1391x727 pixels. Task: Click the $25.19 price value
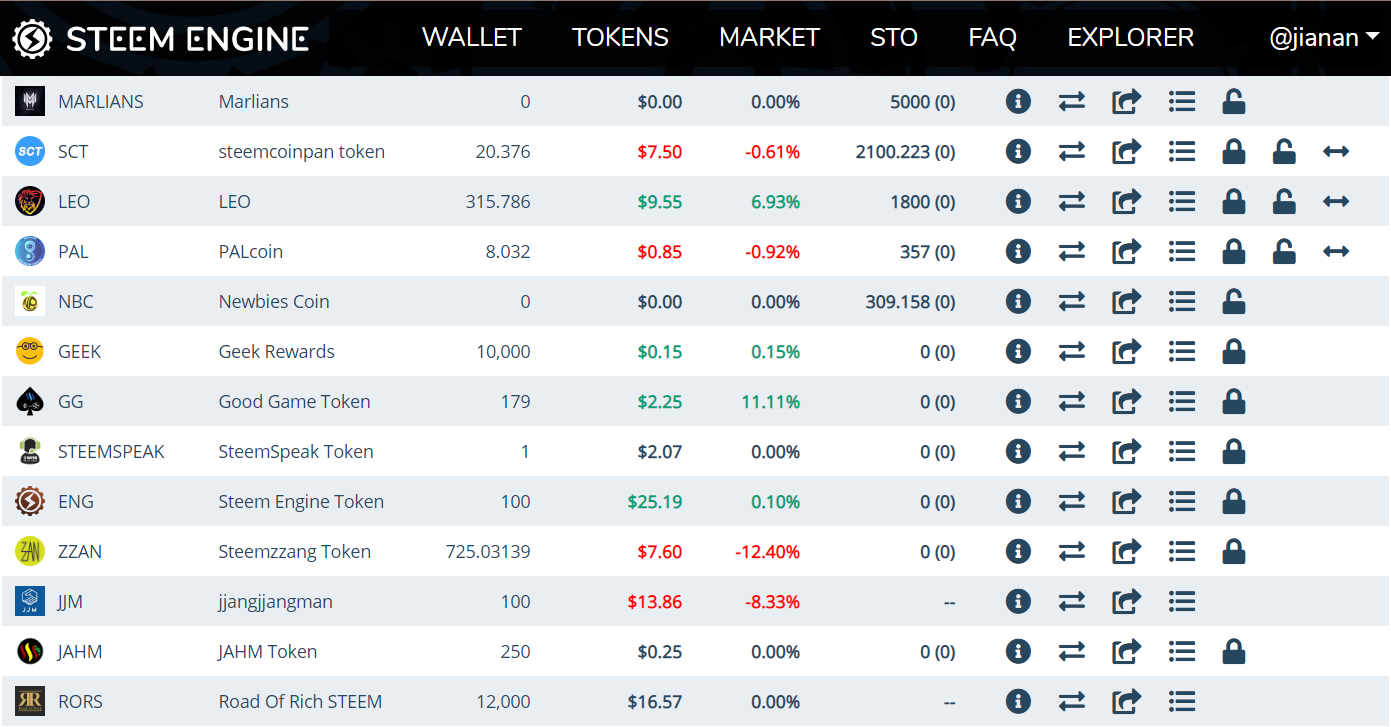(655, 502)
